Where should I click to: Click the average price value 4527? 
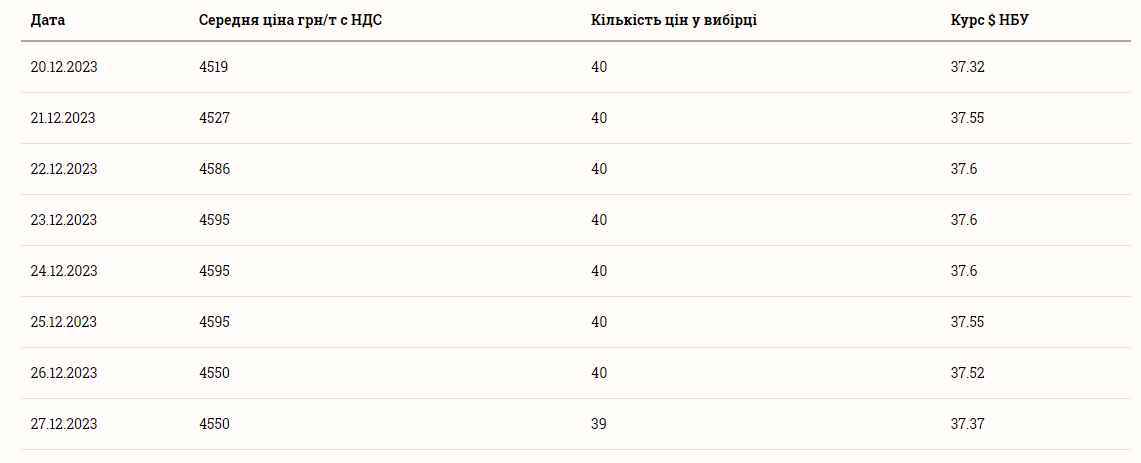click(x=214, y=118)
